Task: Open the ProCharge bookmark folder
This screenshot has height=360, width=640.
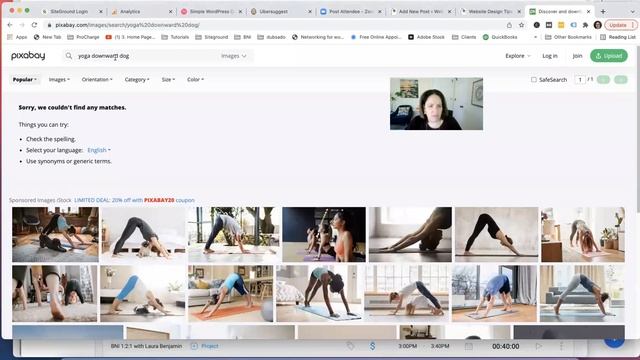Action: coord(83,37)
